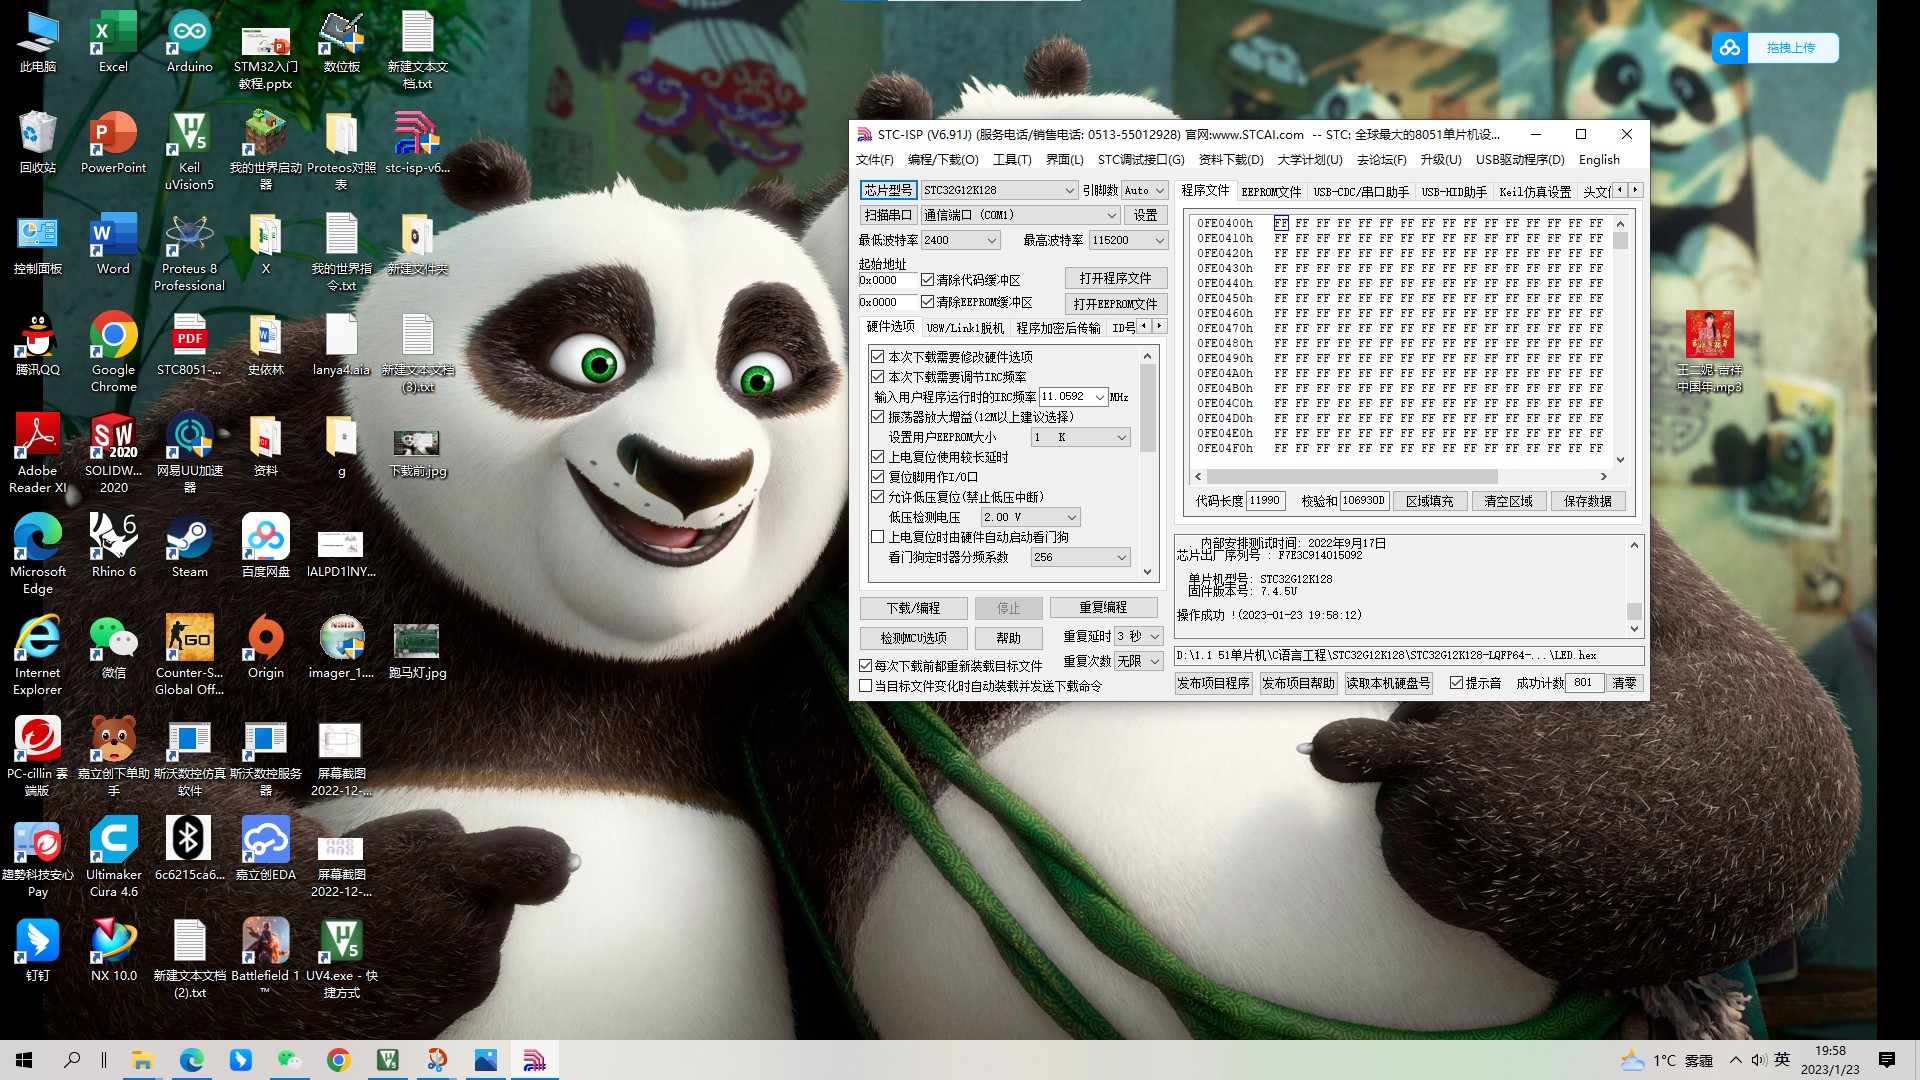Open watchdog prescaler 256 dropdown
This screenshot has height=1080, width=1920.
tap(1121, 557)
